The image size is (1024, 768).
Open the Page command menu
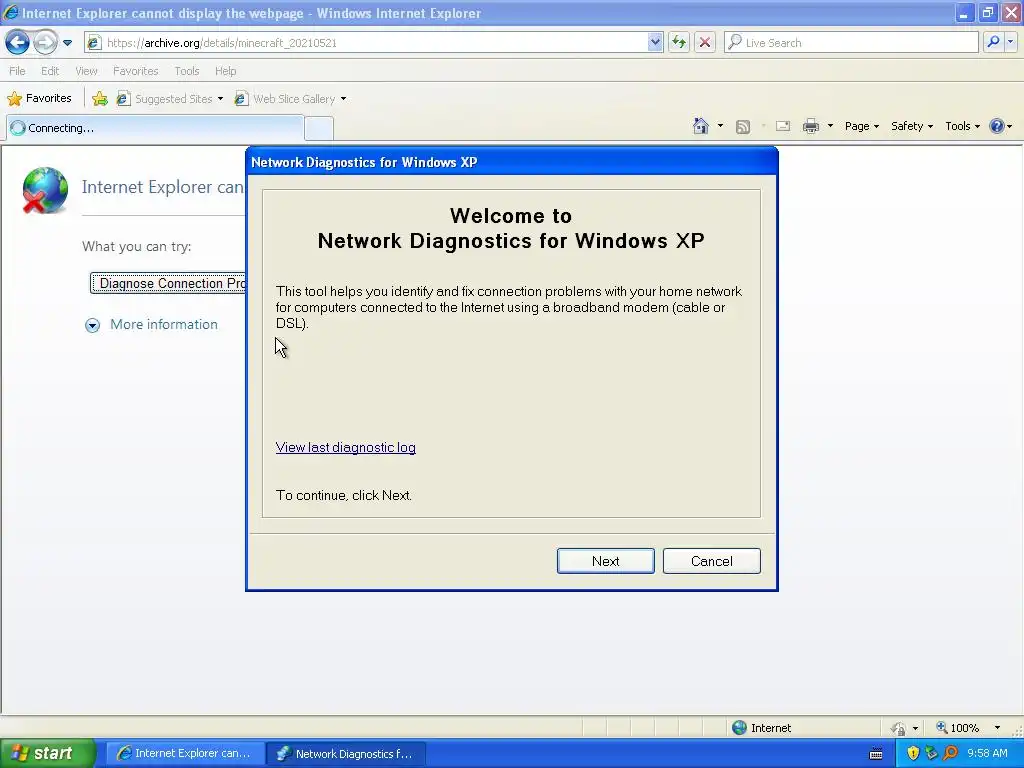861,126
